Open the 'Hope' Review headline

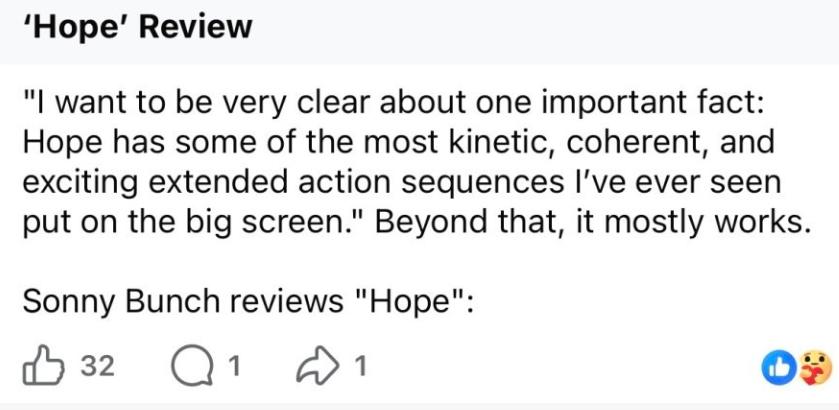click(138, 27)
